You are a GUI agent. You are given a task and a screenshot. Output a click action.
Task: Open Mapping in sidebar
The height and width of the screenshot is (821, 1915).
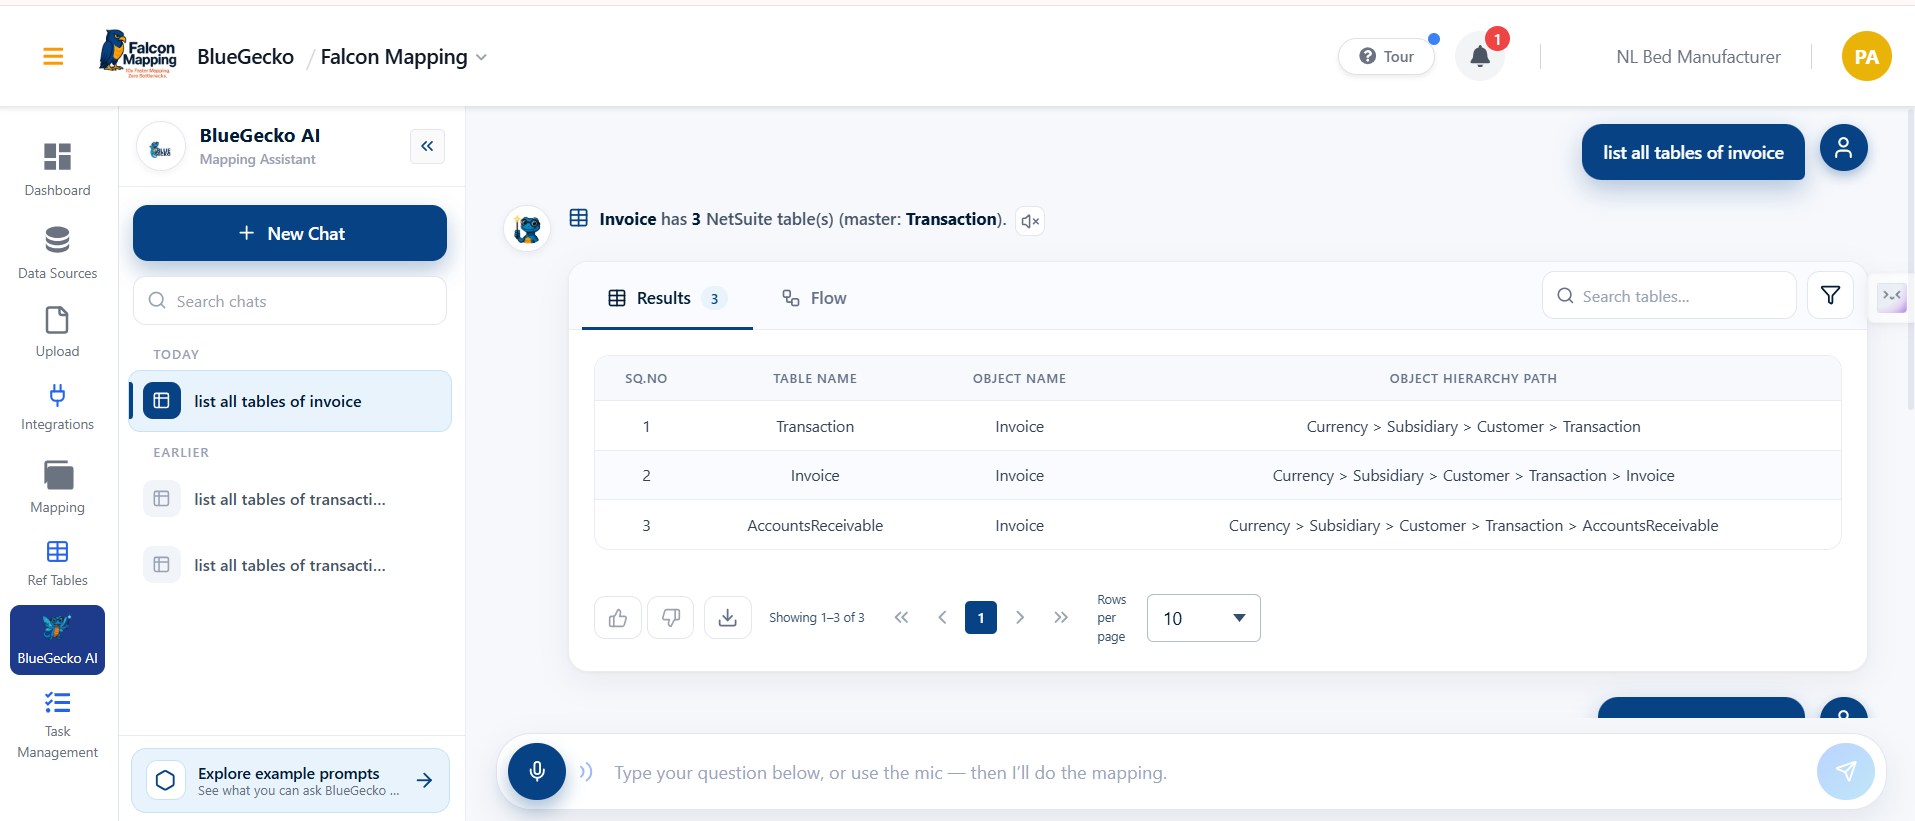[57, 488]
